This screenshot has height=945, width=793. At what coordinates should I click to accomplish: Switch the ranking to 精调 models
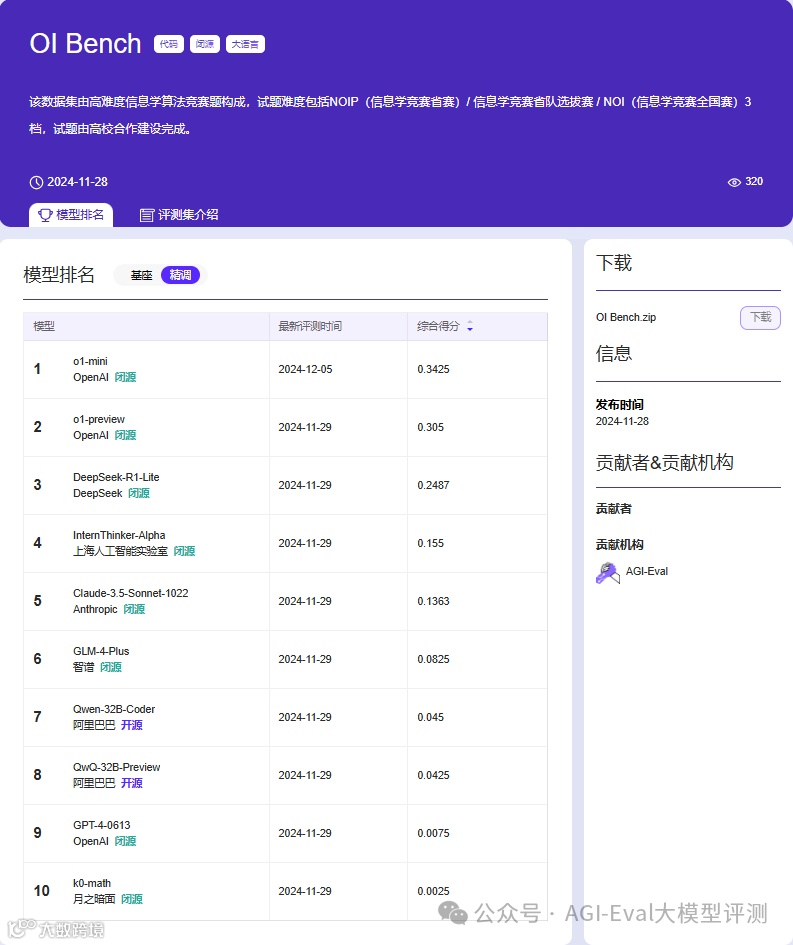tap(180, 275)
